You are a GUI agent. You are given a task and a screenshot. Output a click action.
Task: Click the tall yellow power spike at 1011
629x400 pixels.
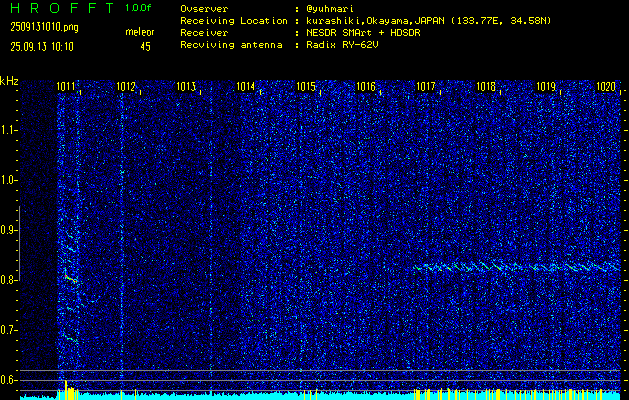click(x=66, y=390)
